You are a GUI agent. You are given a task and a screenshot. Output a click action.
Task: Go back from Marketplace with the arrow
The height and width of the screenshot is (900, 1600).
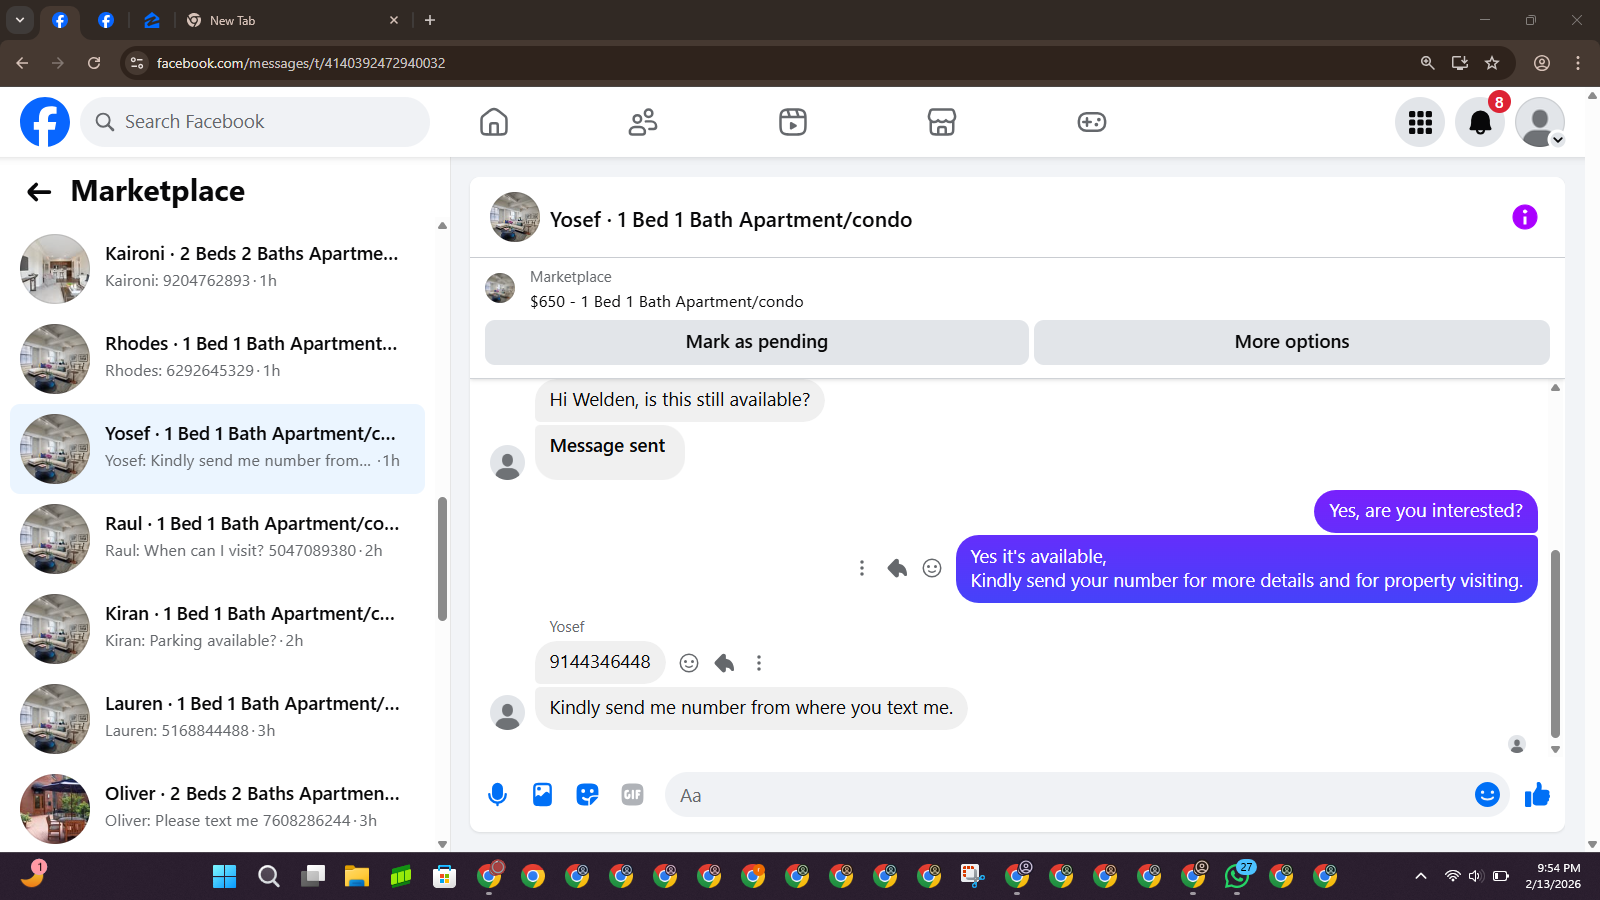click(x=39, y=192)
